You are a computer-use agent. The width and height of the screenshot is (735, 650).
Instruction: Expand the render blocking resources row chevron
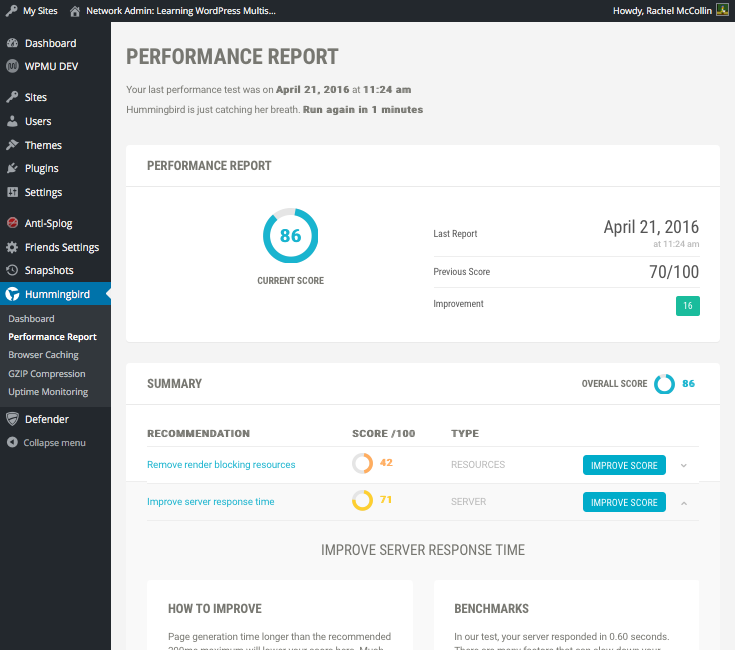[x=683, y=465]
